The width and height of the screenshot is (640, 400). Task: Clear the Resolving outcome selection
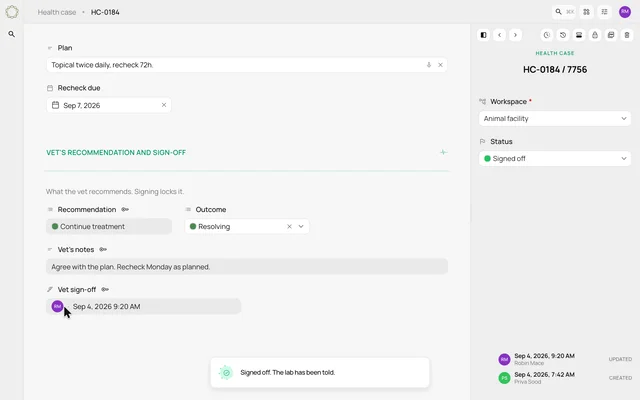tap(289, 227)
